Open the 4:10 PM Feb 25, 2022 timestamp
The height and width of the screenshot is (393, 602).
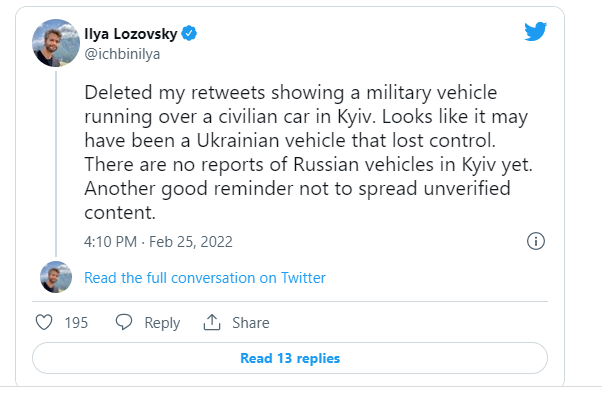pyautogui.click(x=158, y=242)
